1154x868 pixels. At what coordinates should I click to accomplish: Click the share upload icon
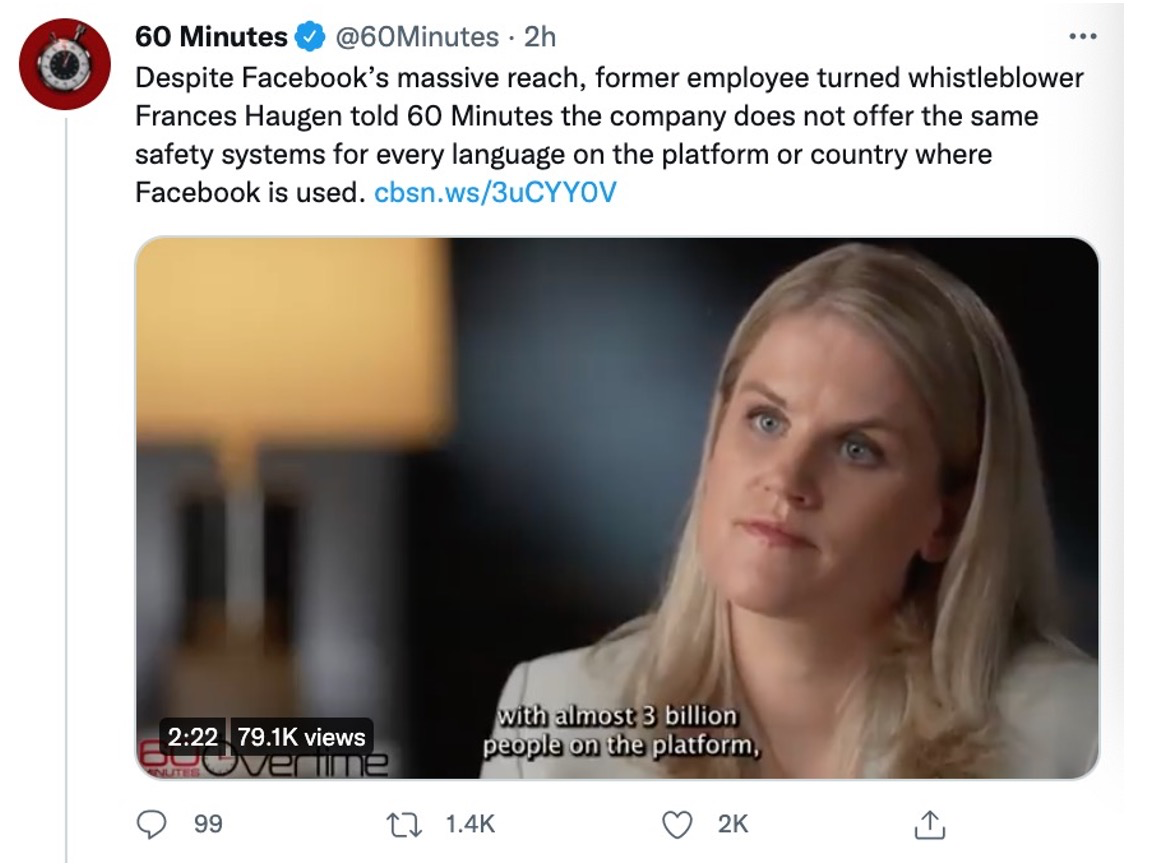(930, 823)
